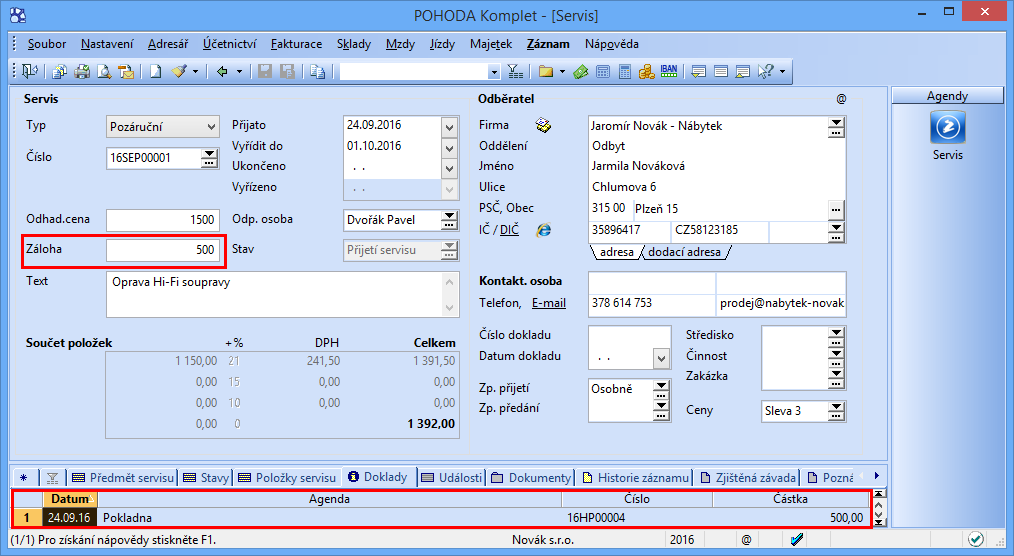This screenshot has width=1014, height=556.
Task: Open the Ukončeno date dropdown
Action: [x=449, y=168]
